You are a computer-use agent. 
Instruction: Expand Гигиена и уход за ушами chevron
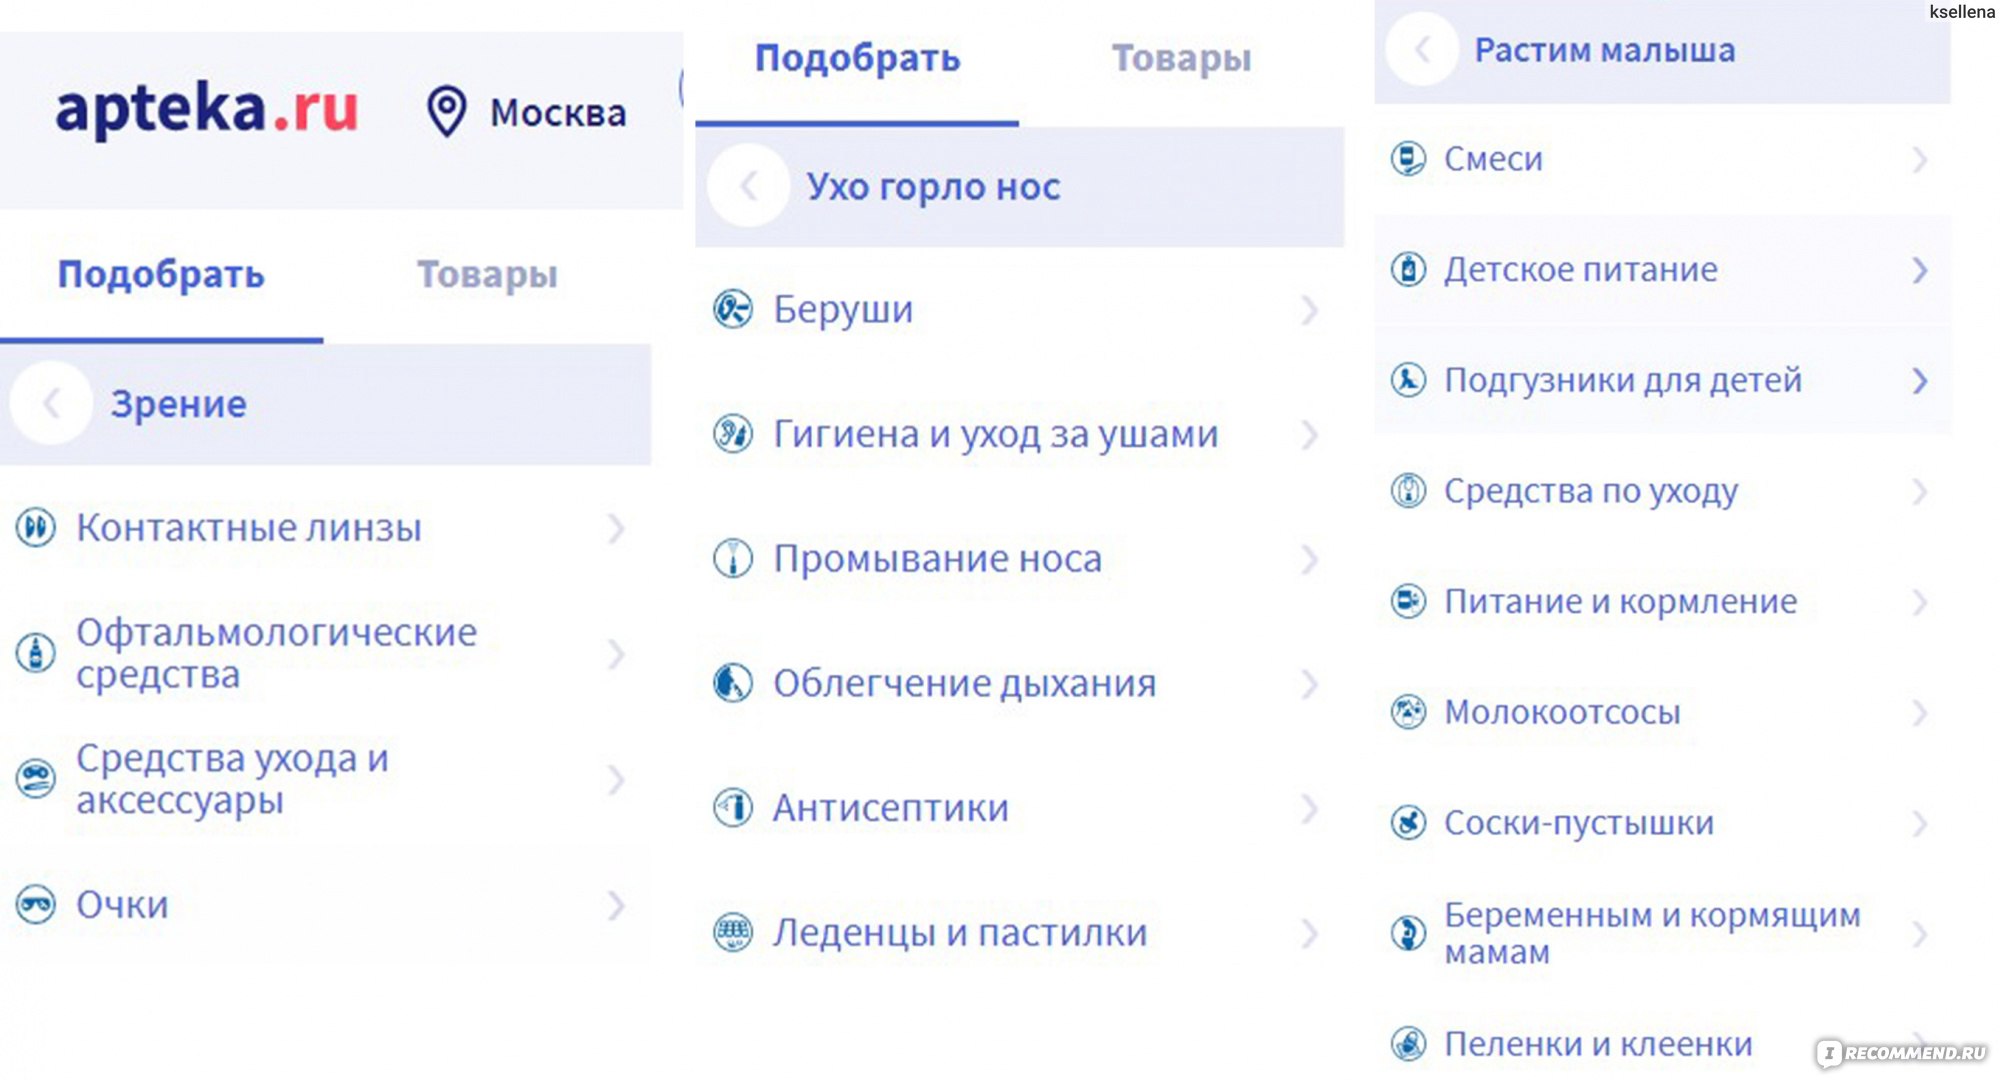coord(1309,435)
